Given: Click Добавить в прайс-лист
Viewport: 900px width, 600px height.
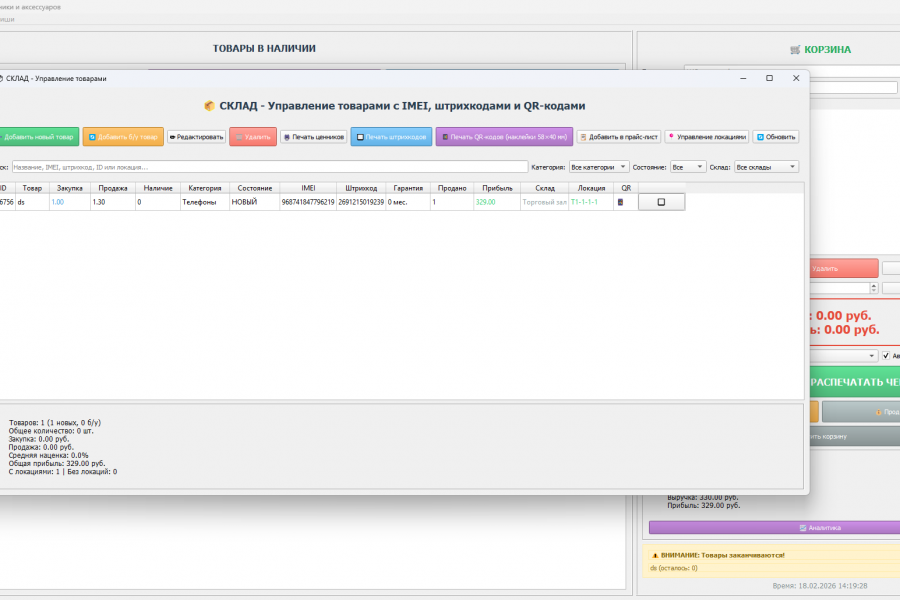Looking at the screenshot, I should point(619,137).
